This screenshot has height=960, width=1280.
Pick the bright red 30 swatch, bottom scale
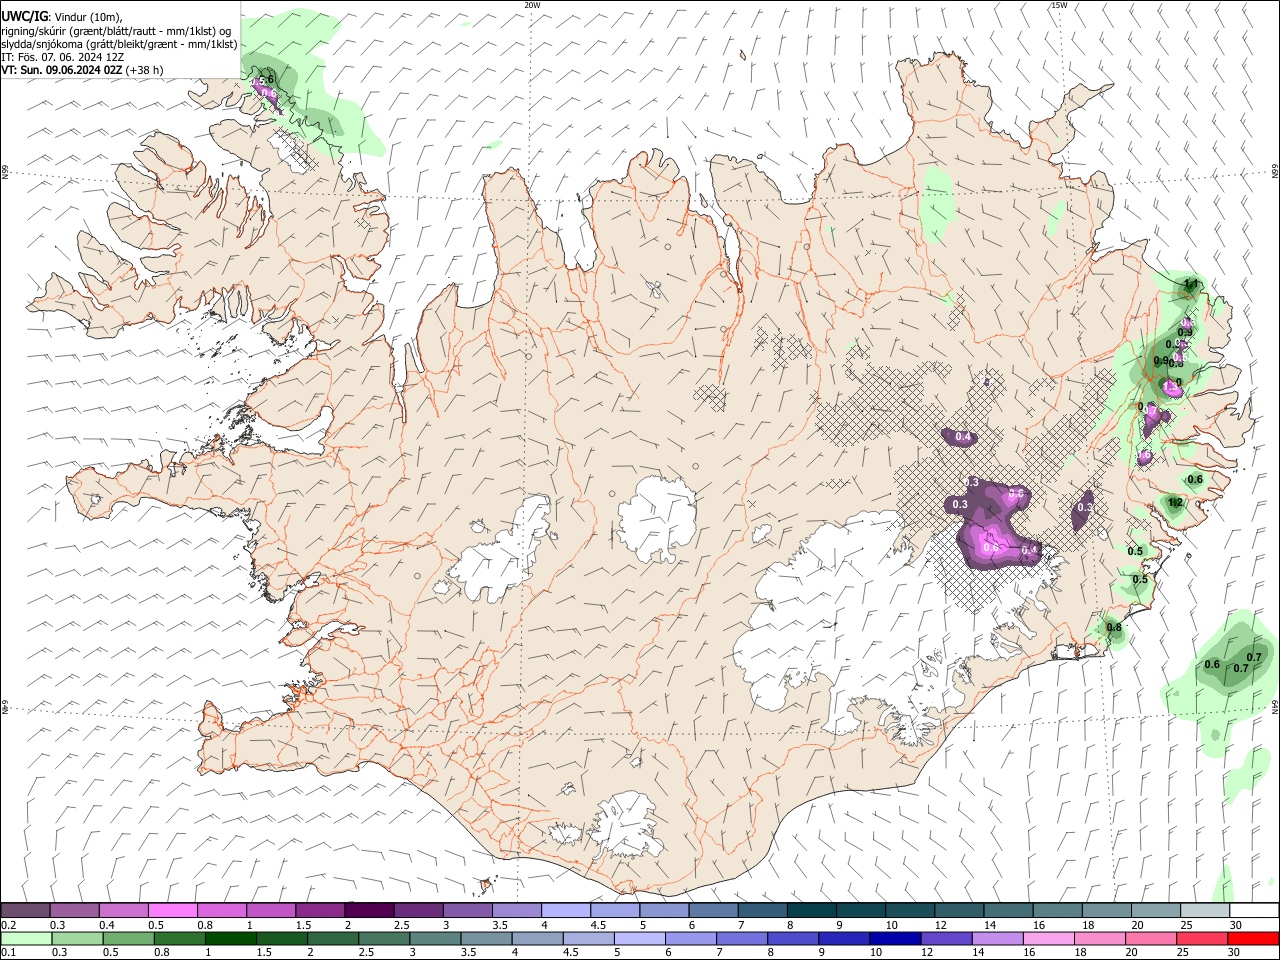click(x=1252, y=939)
